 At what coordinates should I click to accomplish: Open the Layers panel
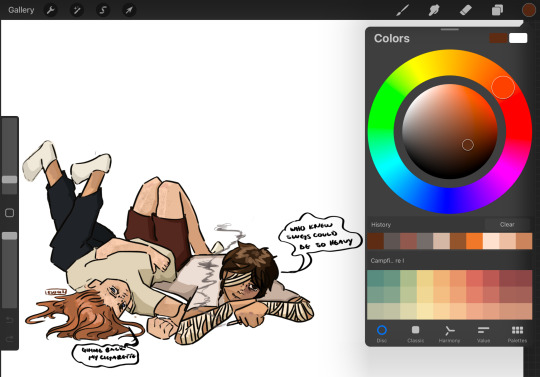pyautogui.click(x=497, y=10)
